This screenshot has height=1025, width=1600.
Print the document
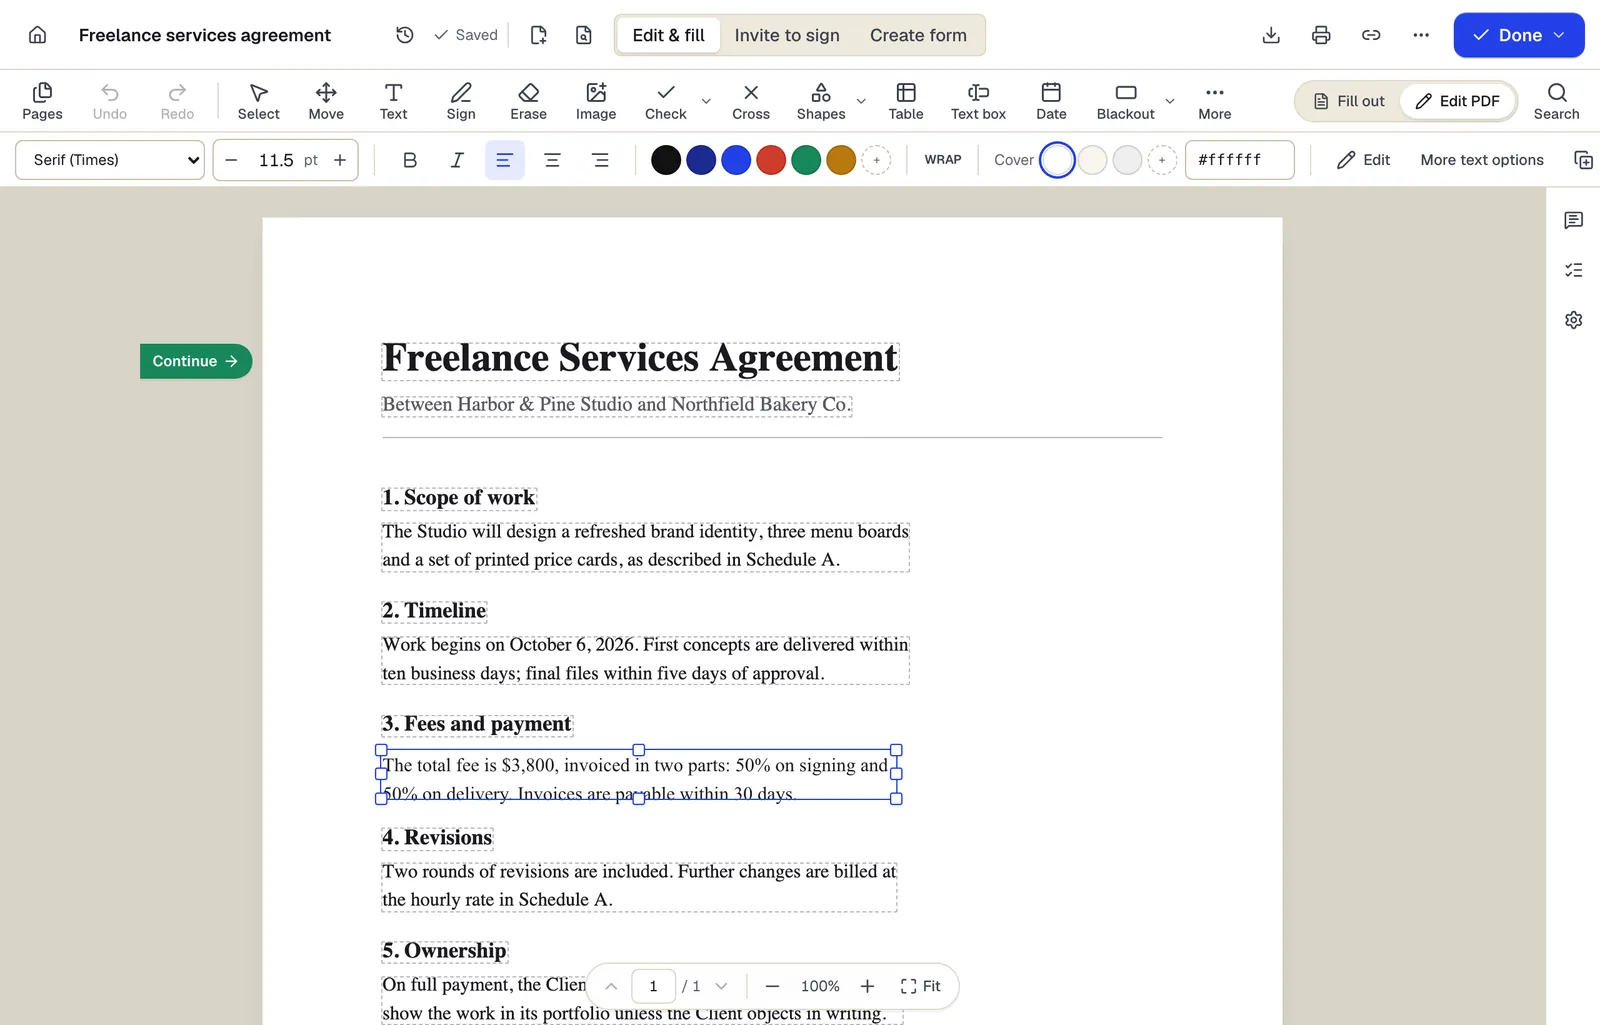[x=1321, y=35]
